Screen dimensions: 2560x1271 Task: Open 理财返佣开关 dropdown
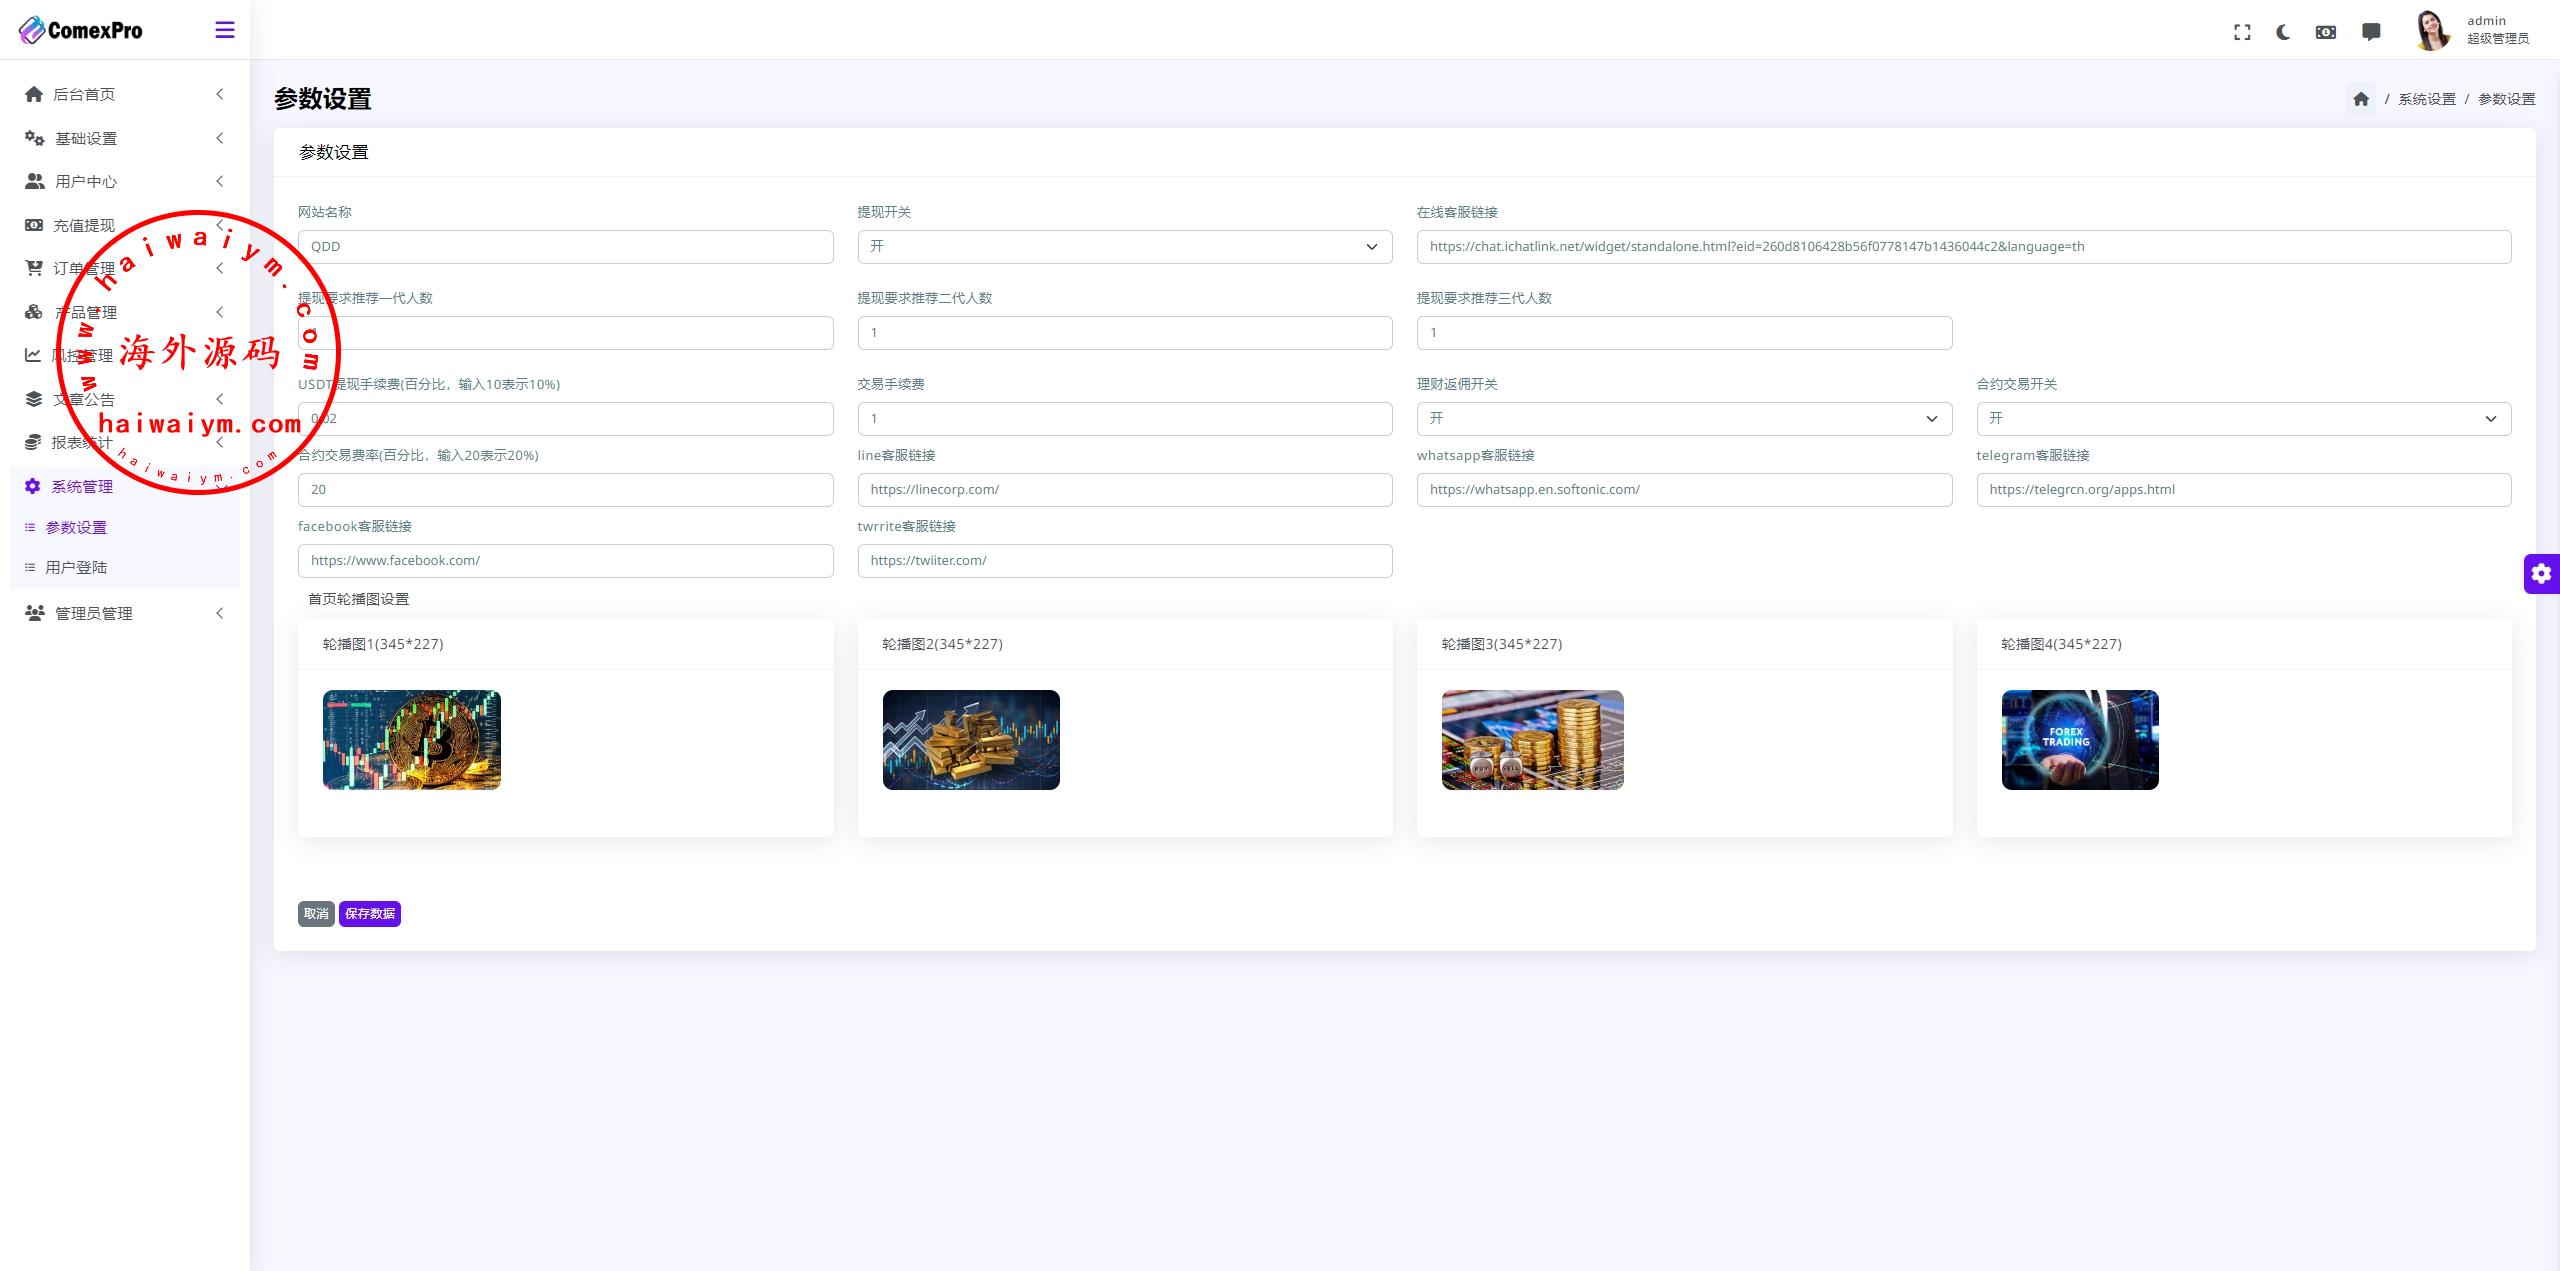(x=1683, y=419)
